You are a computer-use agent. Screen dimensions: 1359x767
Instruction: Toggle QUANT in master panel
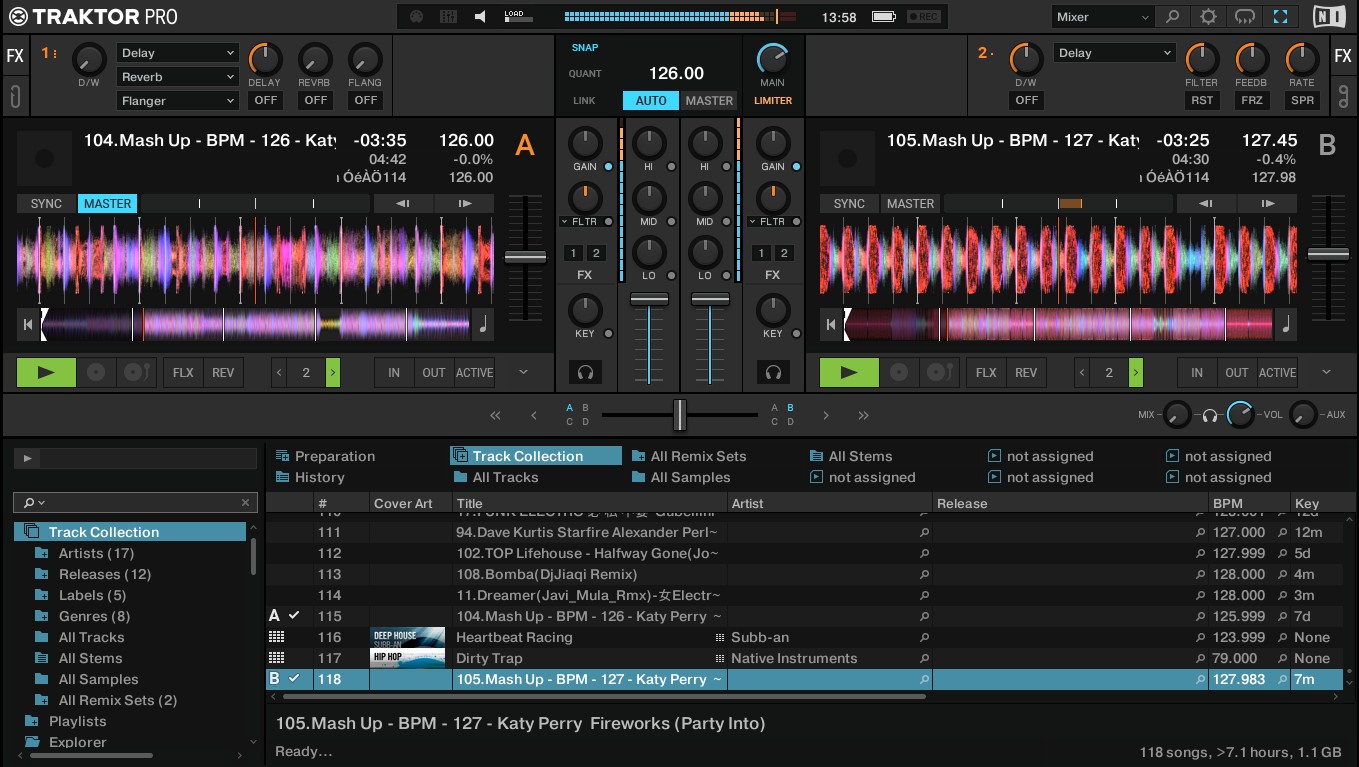pyautogui.click(x=585, y=74)
